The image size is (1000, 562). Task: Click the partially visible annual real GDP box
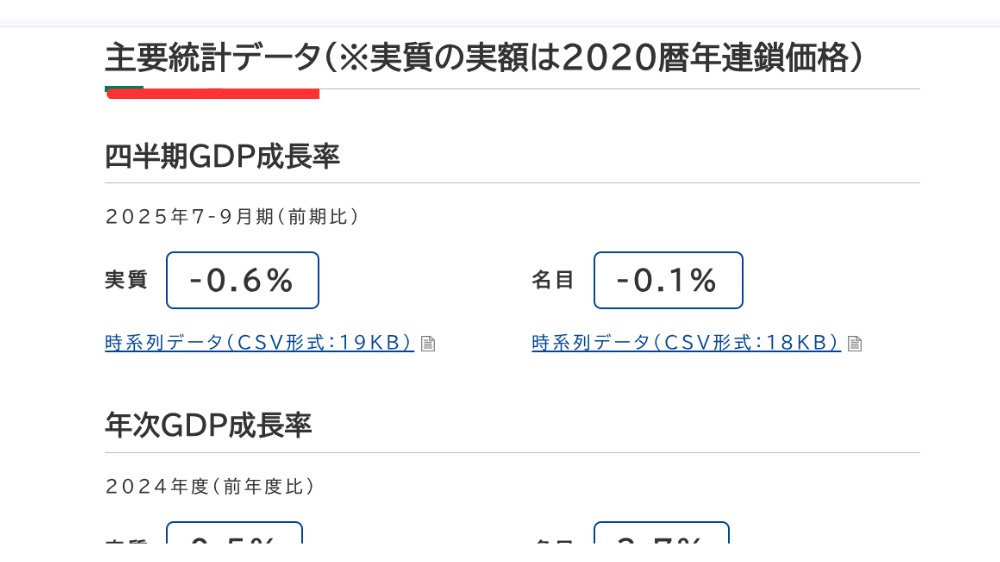click(x=234, y=534)
